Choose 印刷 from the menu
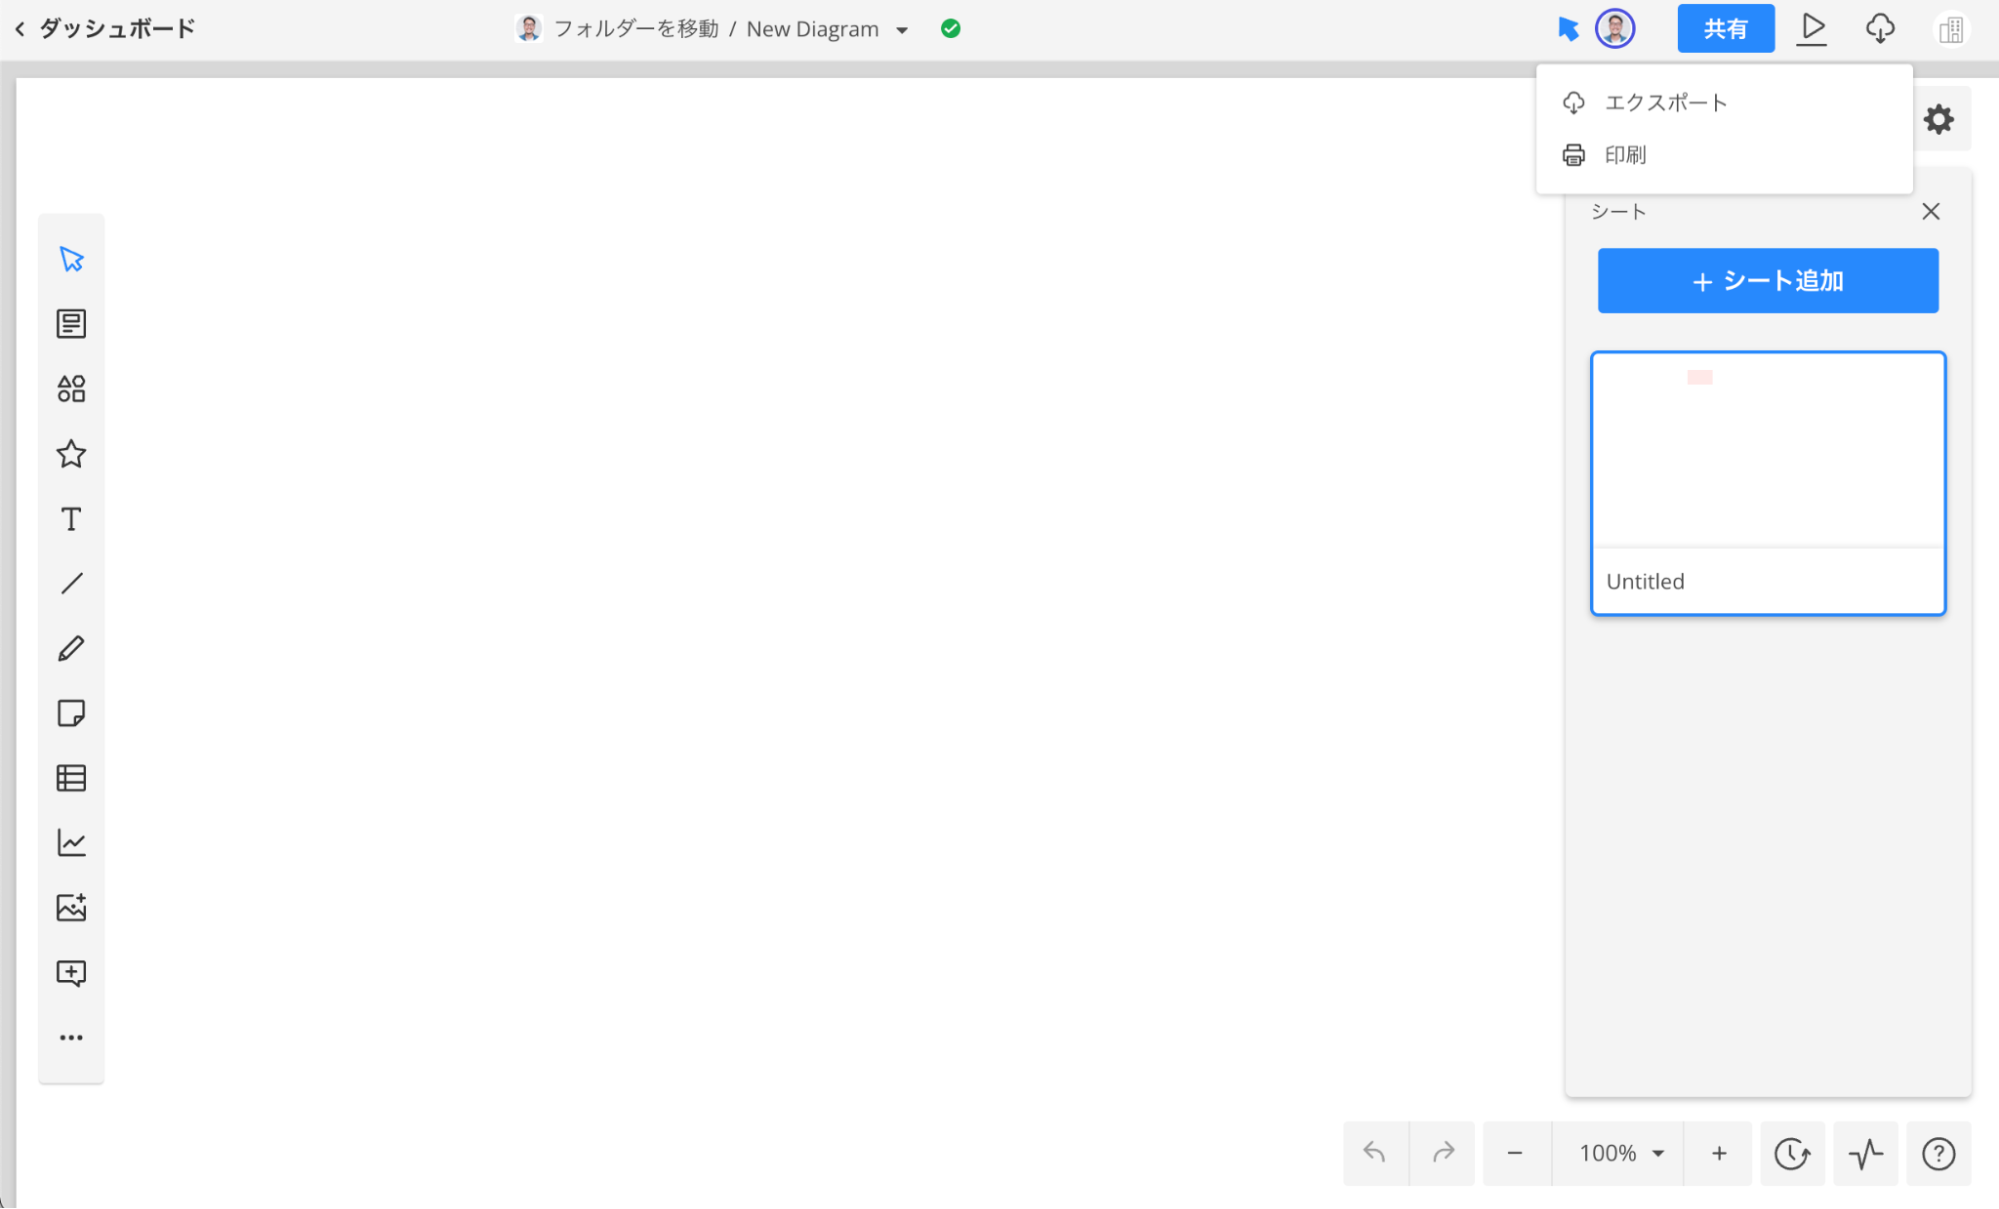Image resolution: width=1999 pixels, height=1209 pixels. [1625, 155]
